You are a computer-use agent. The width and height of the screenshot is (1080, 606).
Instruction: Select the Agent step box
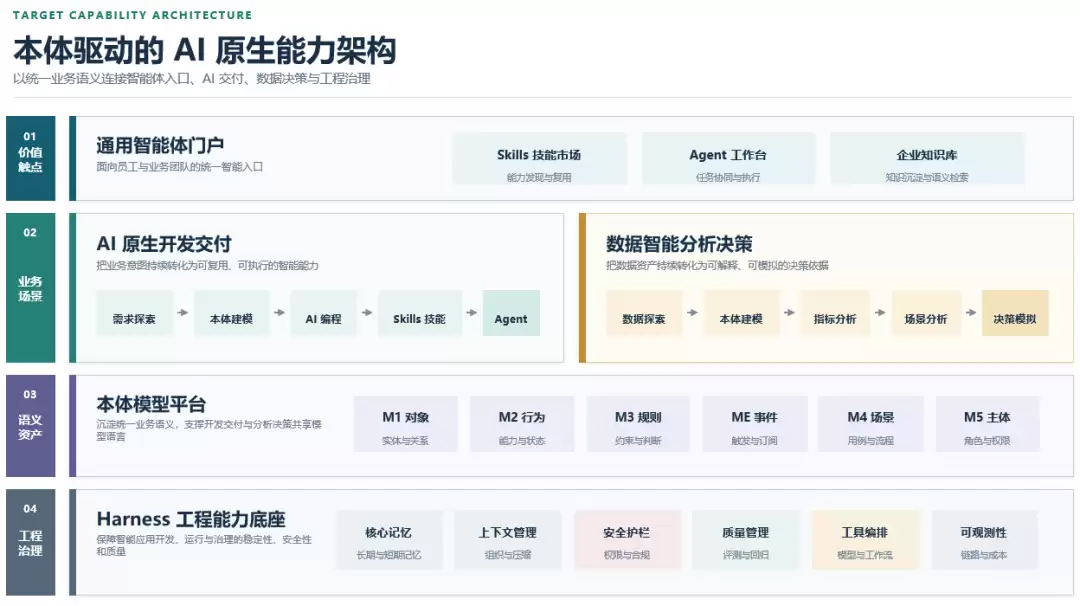pos(511,313)
